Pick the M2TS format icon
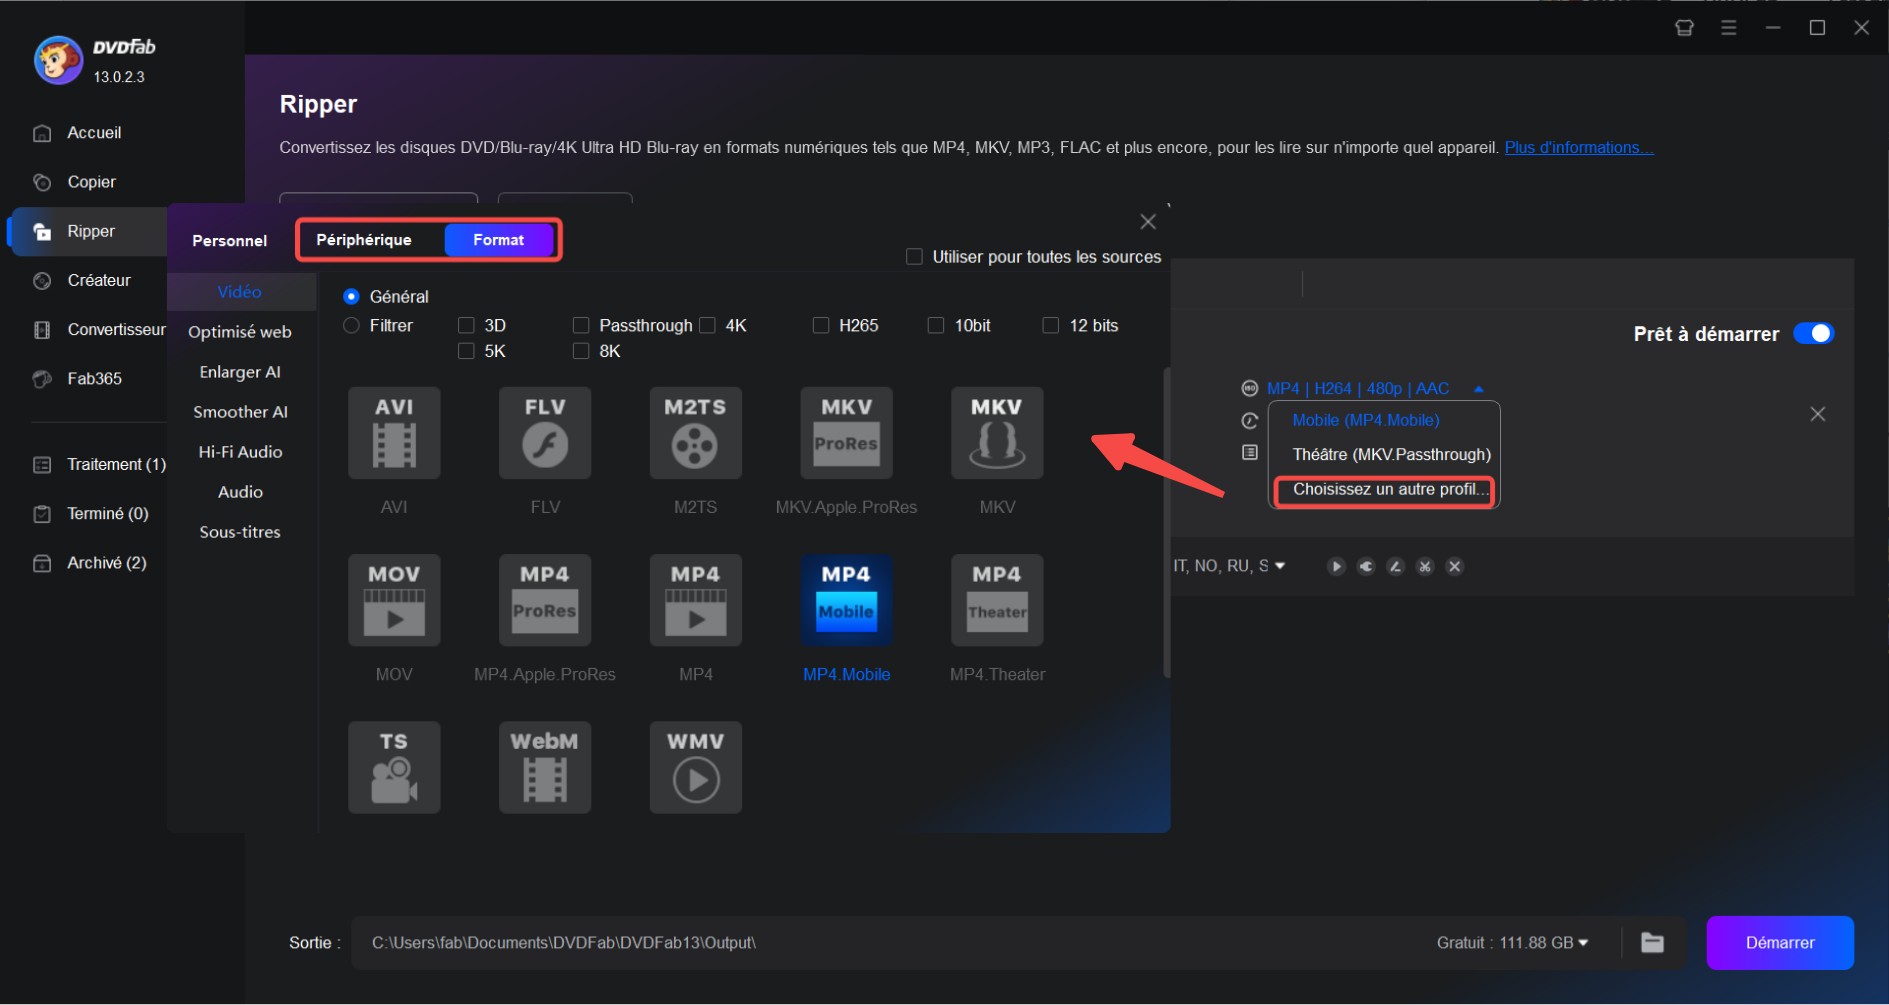 [696, 433]
